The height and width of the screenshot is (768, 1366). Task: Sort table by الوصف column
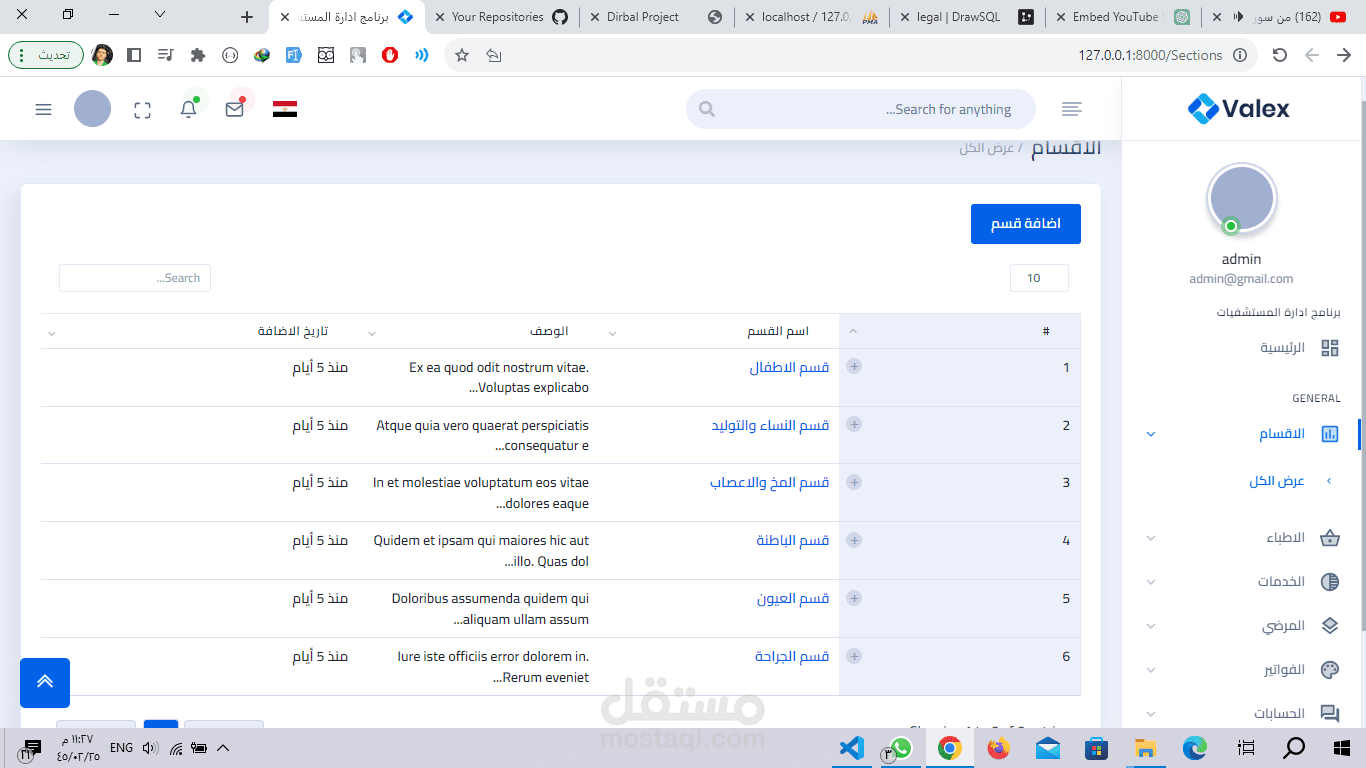click(x=479, y=331)
